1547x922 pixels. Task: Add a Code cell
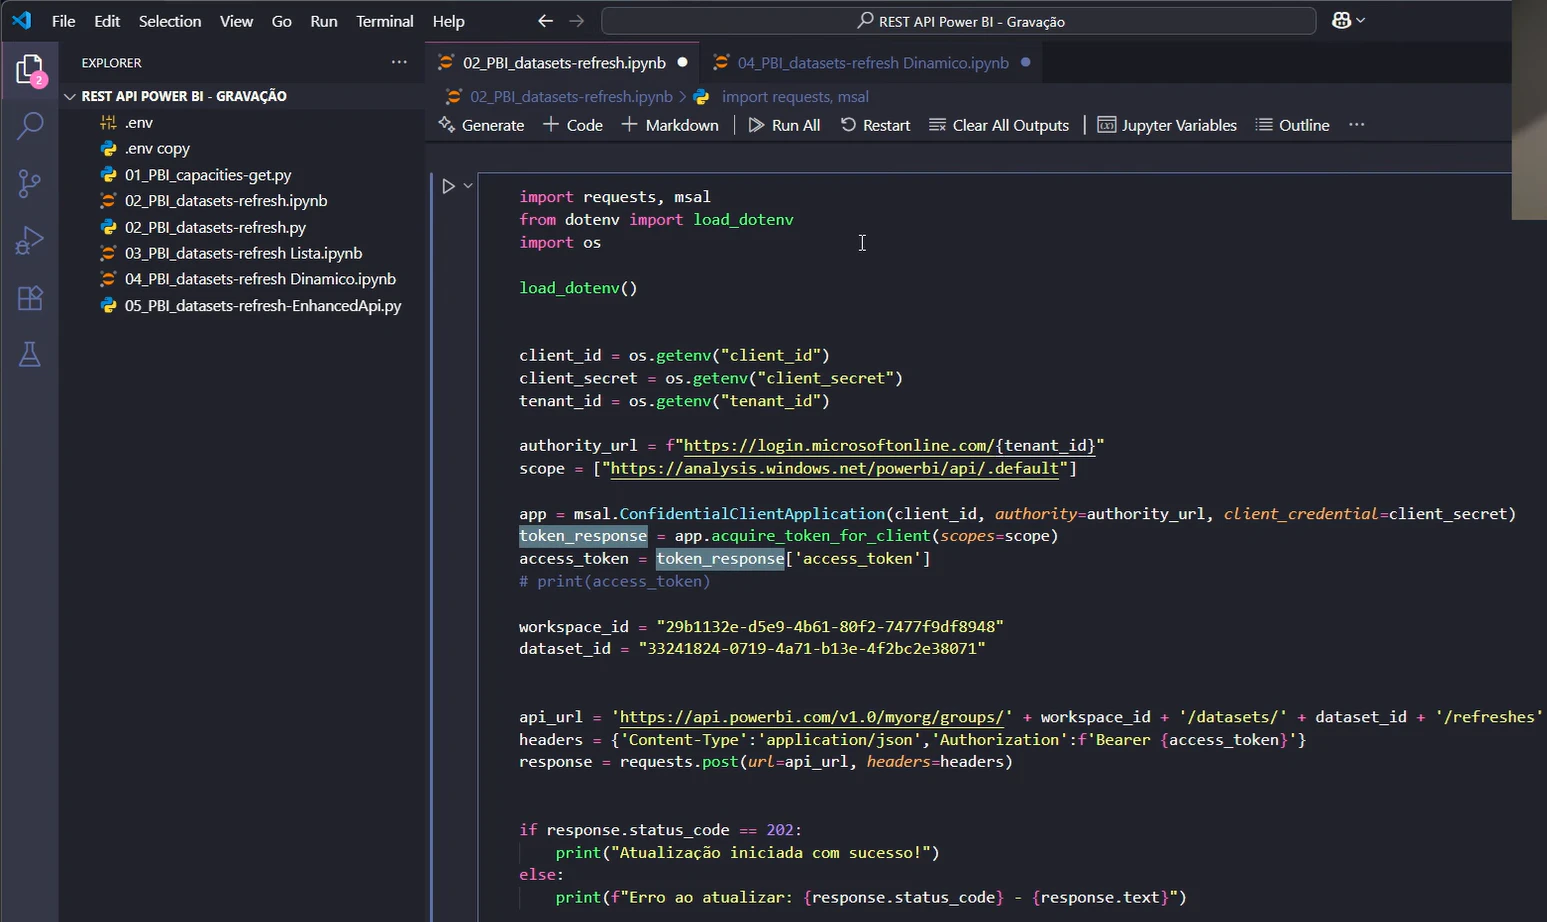click(573, 125)
